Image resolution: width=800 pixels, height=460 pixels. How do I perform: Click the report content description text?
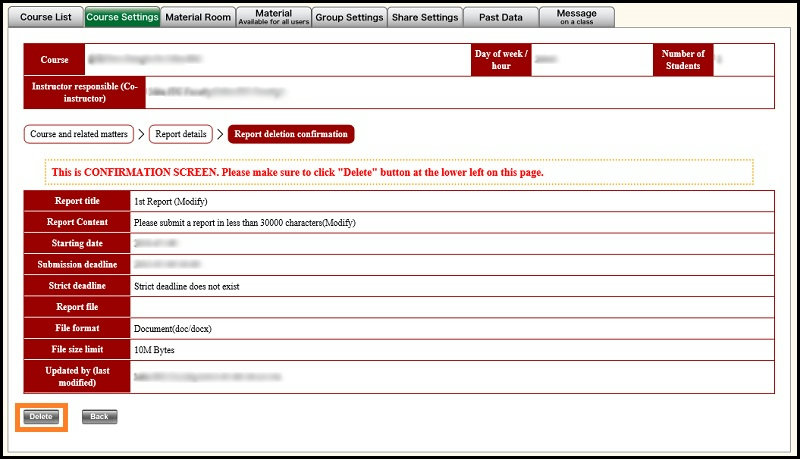coord(244,222)
